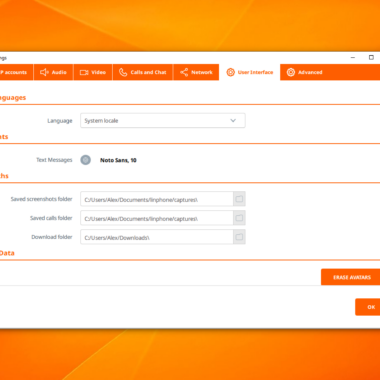Browse for saved calls folder
This screenshot has height=380, width=380.
coord(239,218)
